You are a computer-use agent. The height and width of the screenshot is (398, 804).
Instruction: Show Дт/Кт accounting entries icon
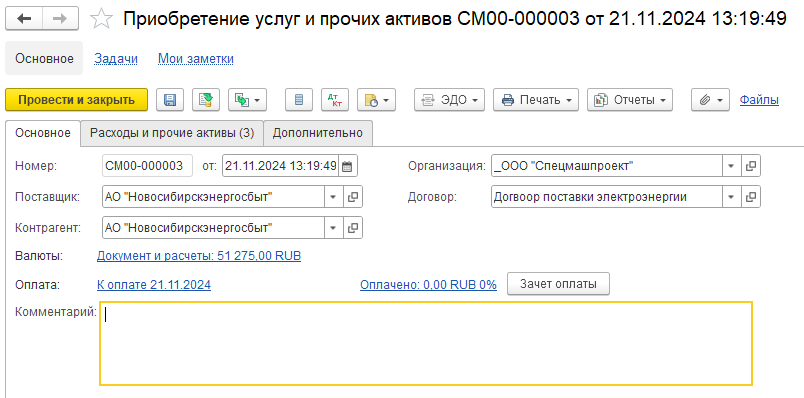pos(335,100)
